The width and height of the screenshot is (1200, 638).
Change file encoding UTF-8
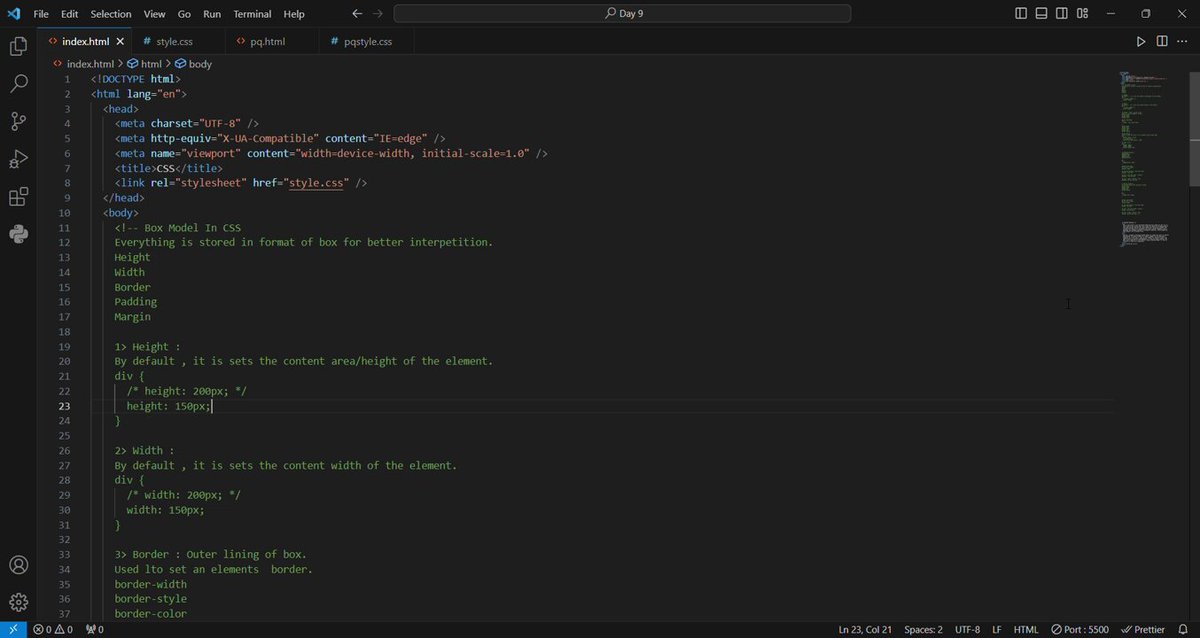point(967,629)
